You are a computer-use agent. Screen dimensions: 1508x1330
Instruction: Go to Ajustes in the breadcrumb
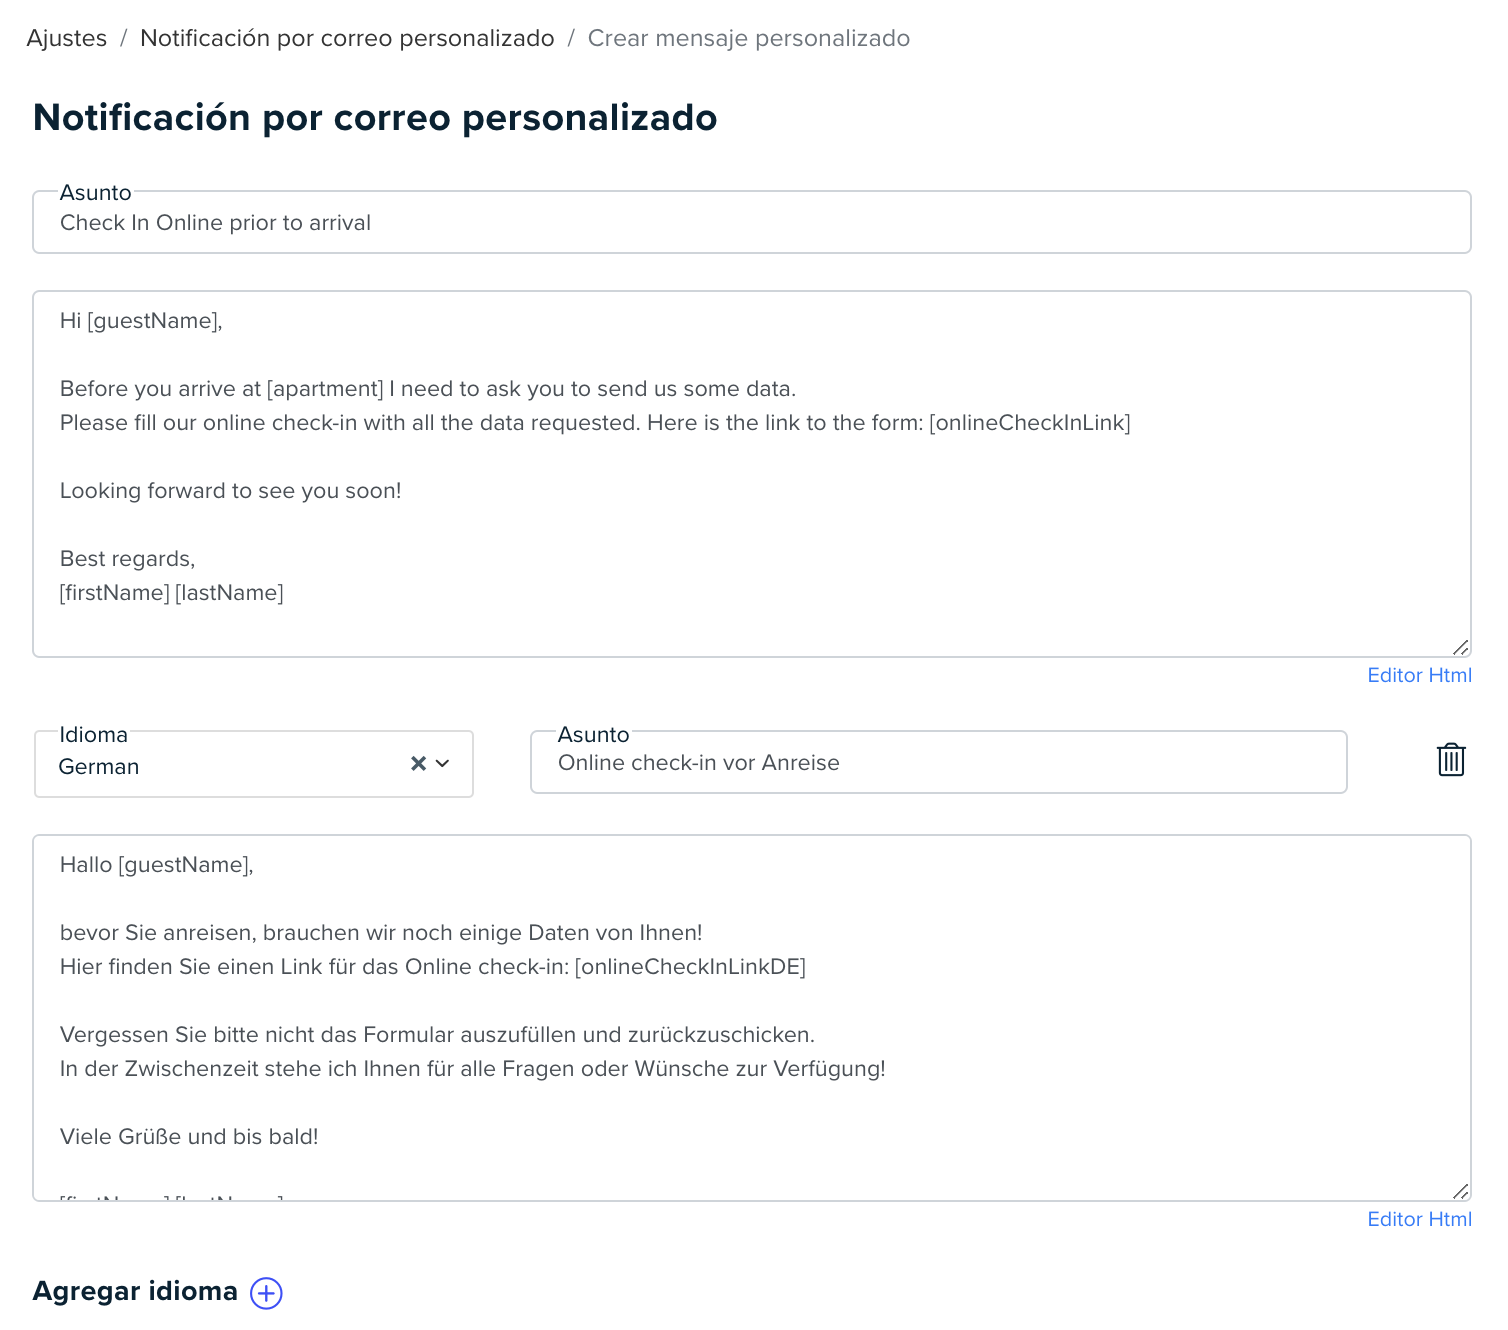tap(67, 38)
